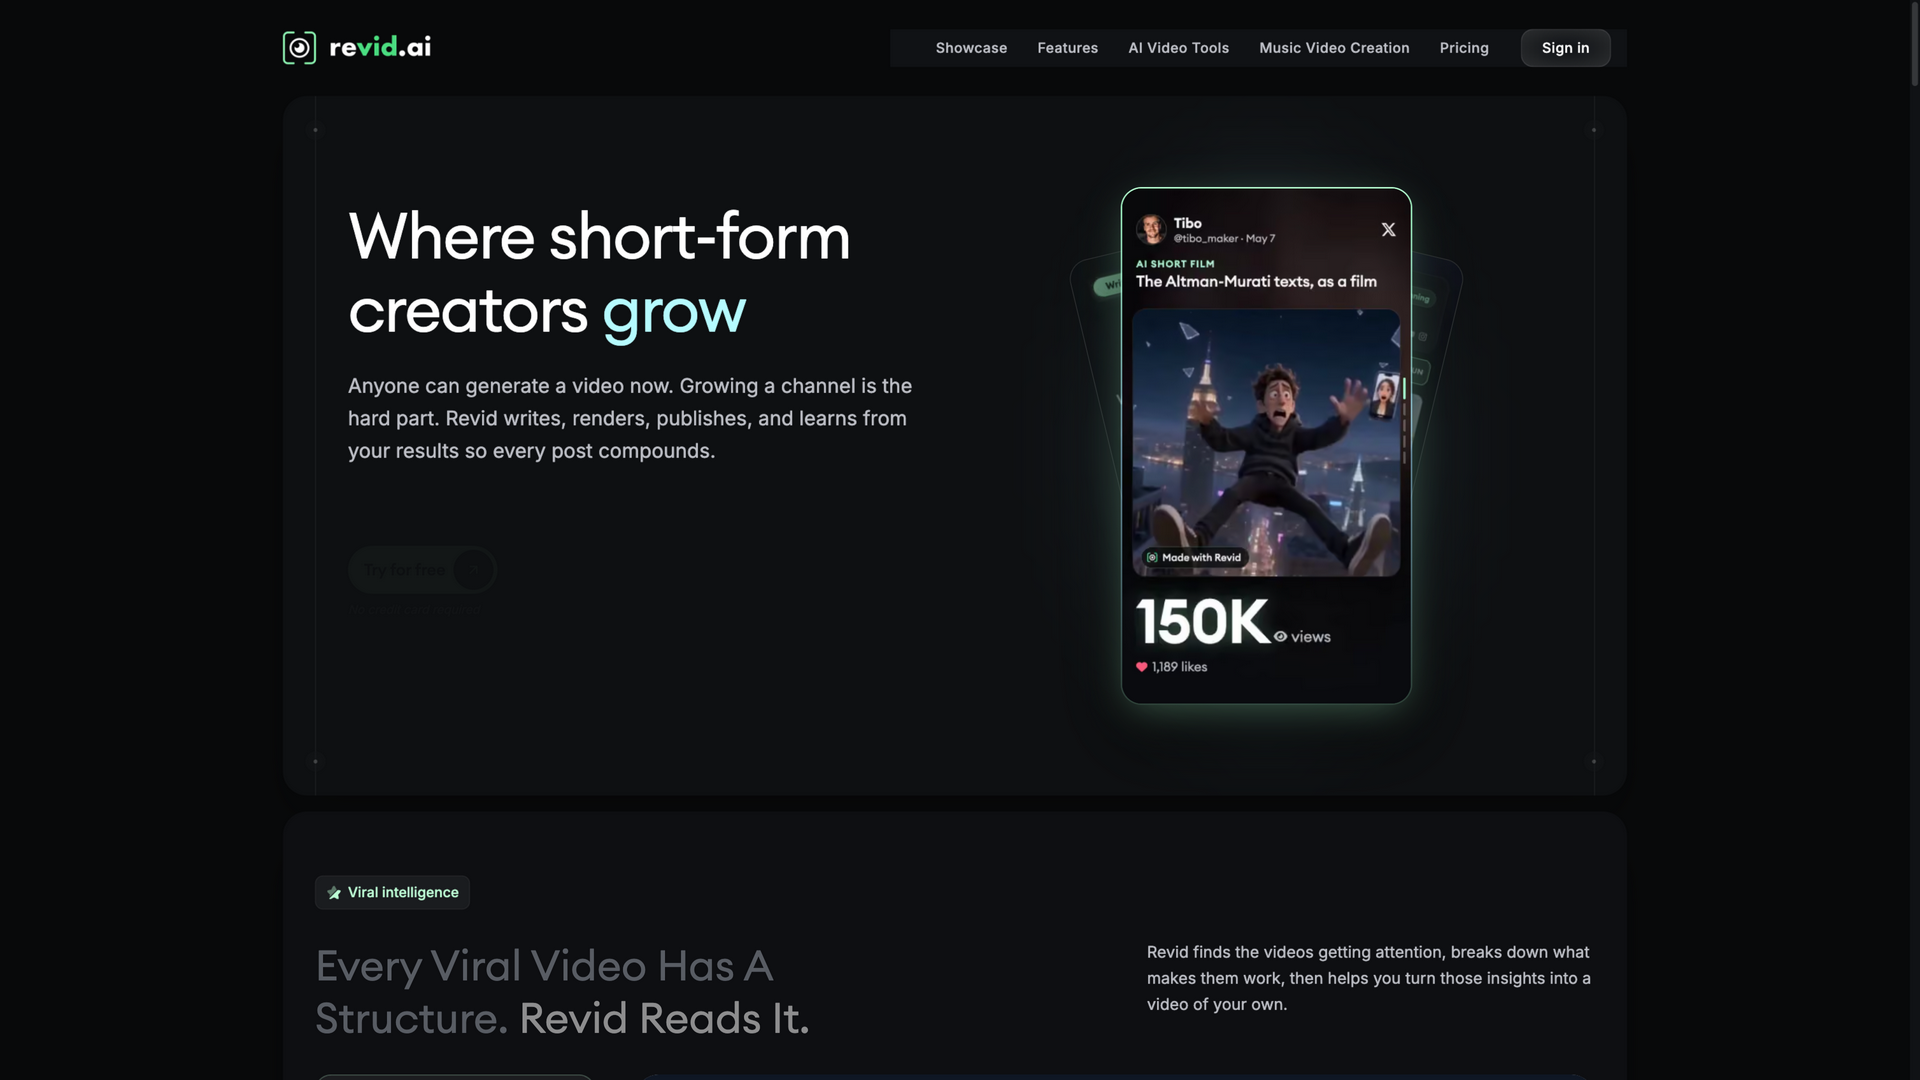Click the eye views icon
Image resolution: width=1920 pixels, height=1080 pixels.
point(1280,637)
